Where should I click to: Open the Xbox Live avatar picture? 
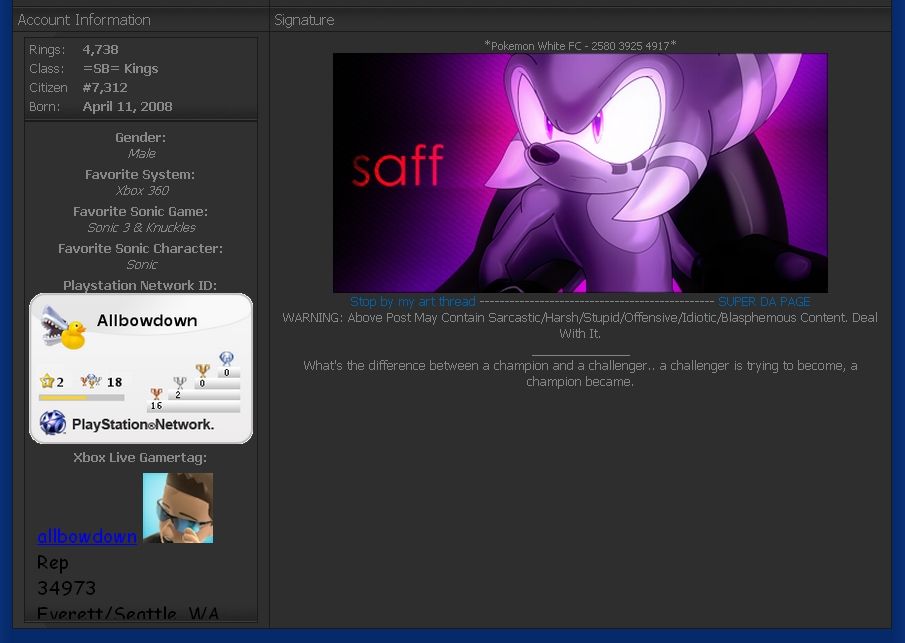pos(178,508)
